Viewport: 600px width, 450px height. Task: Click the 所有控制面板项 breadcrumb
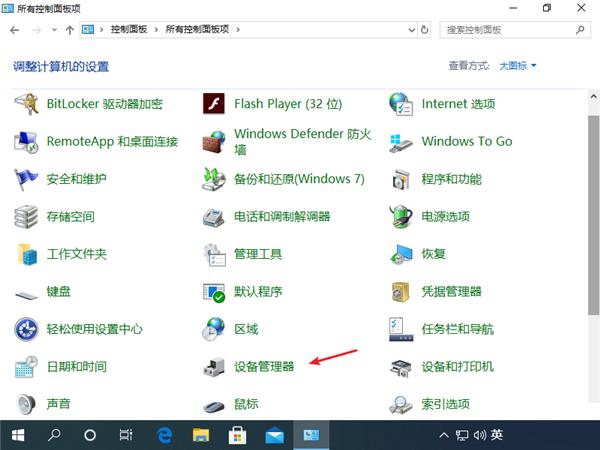pos(197,29)
